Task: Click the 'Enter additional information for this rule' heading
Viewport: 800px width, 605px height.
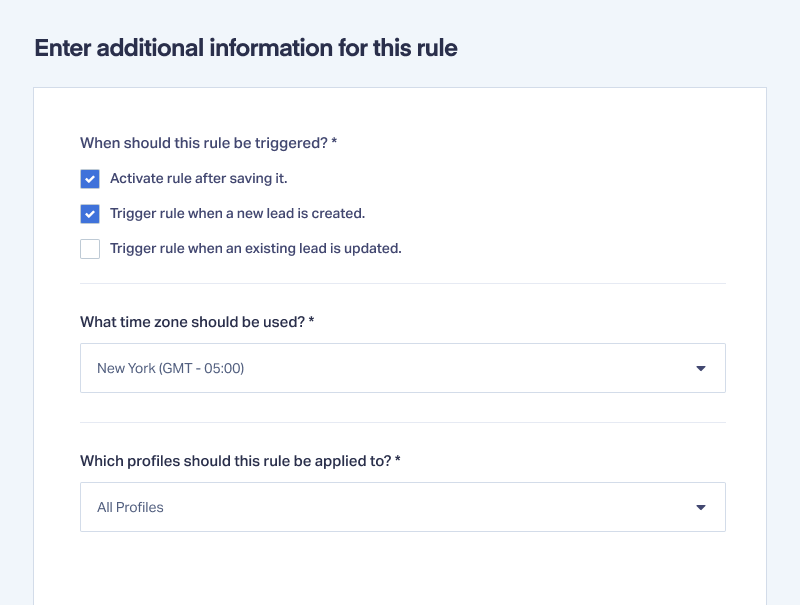Action: click(246, 48)
